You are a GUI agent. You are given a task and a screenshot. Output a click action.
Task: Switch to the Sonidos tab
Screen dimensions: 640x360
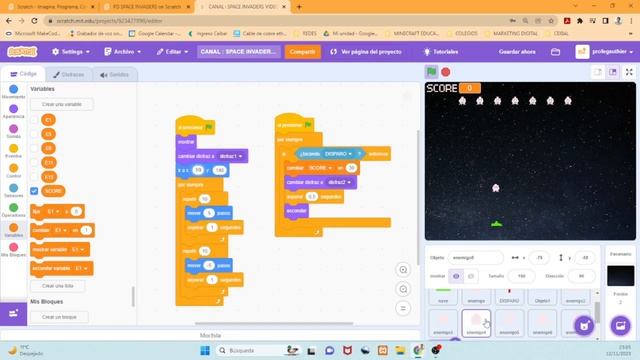click(115, 75)
